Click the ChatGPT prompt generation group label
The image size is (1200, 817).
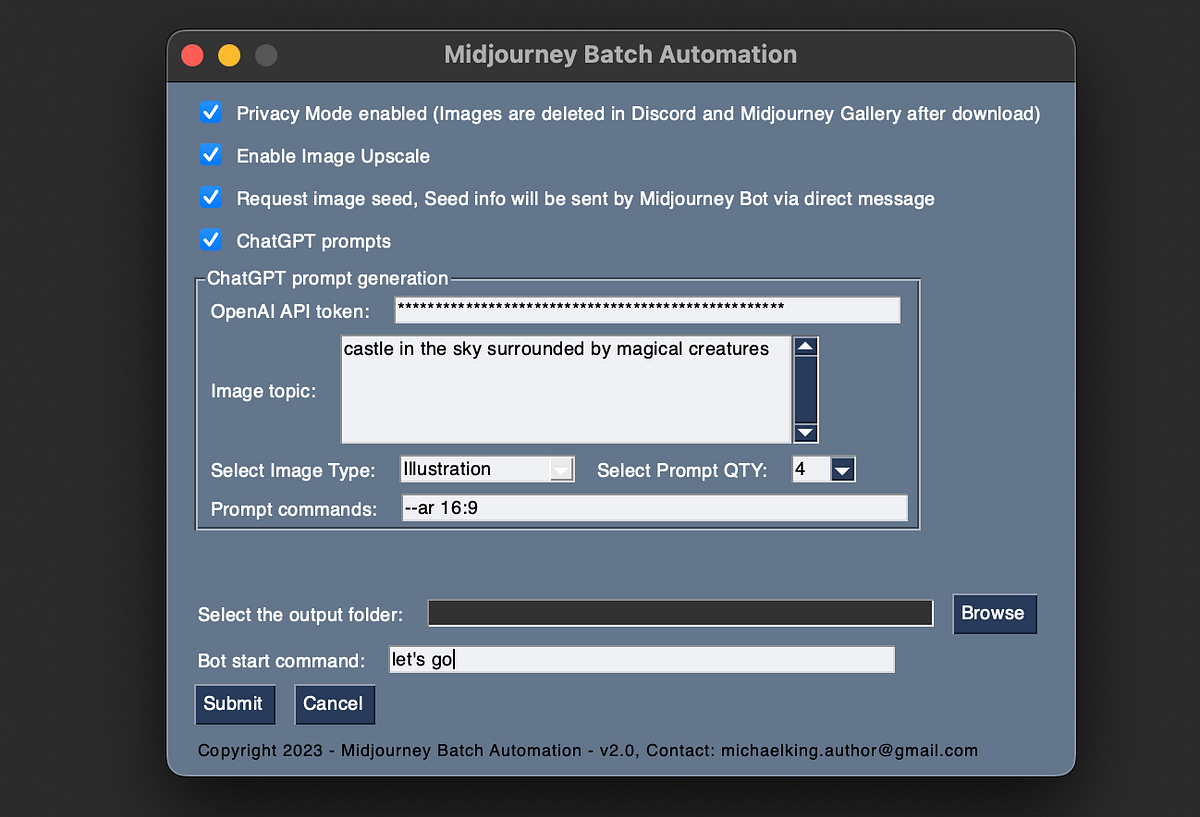(x=324, y=278)
